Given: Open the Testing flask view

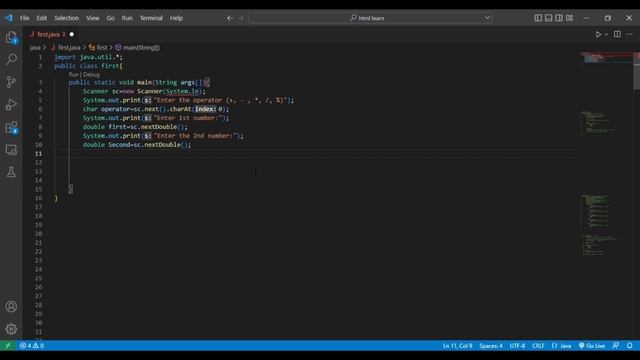Looking at the screenshot, I should click(11, 172).
